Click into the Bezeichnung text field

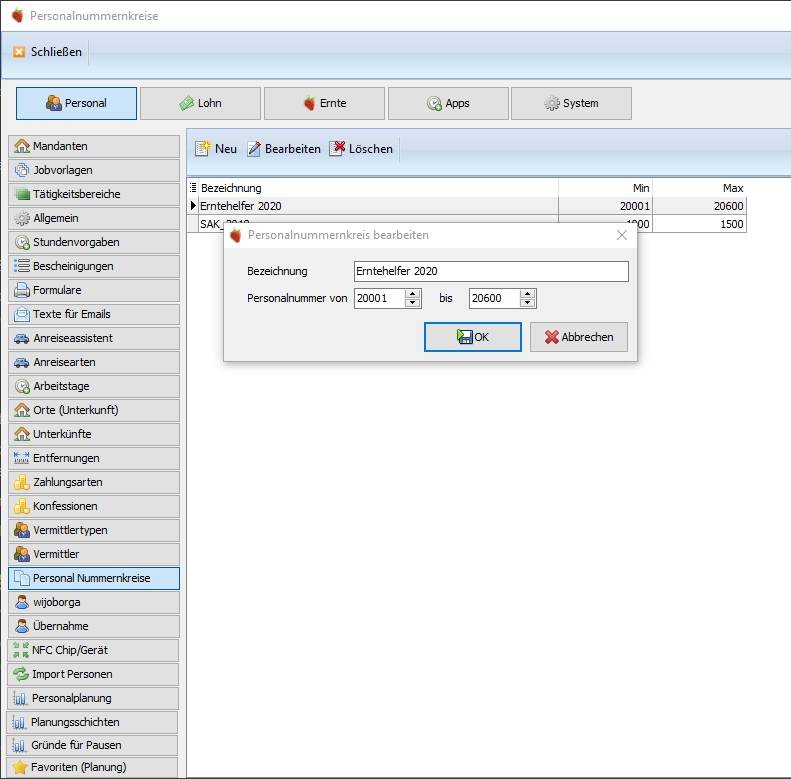[491, 271]
